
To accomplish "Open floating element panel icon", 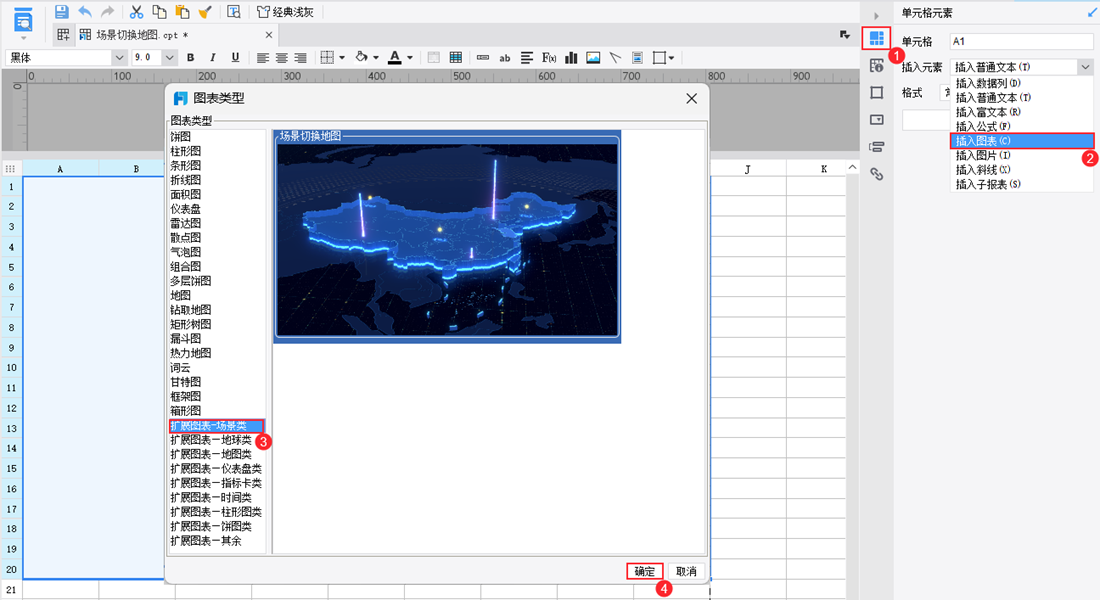I will pyautogui.click(x=876, y=93).
